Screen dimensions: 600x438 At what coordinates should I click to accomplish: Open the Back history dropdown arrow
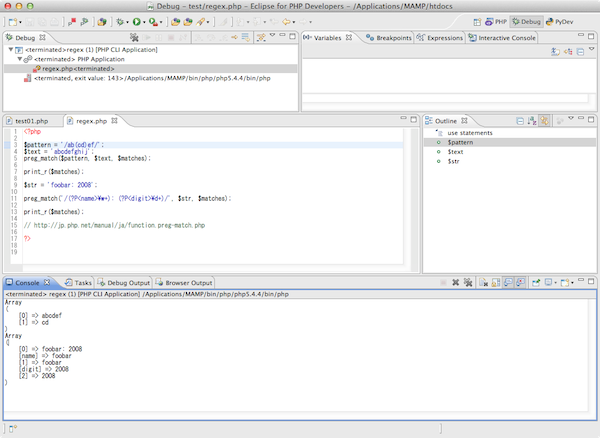pyautogui.click(x=294, y=23)
